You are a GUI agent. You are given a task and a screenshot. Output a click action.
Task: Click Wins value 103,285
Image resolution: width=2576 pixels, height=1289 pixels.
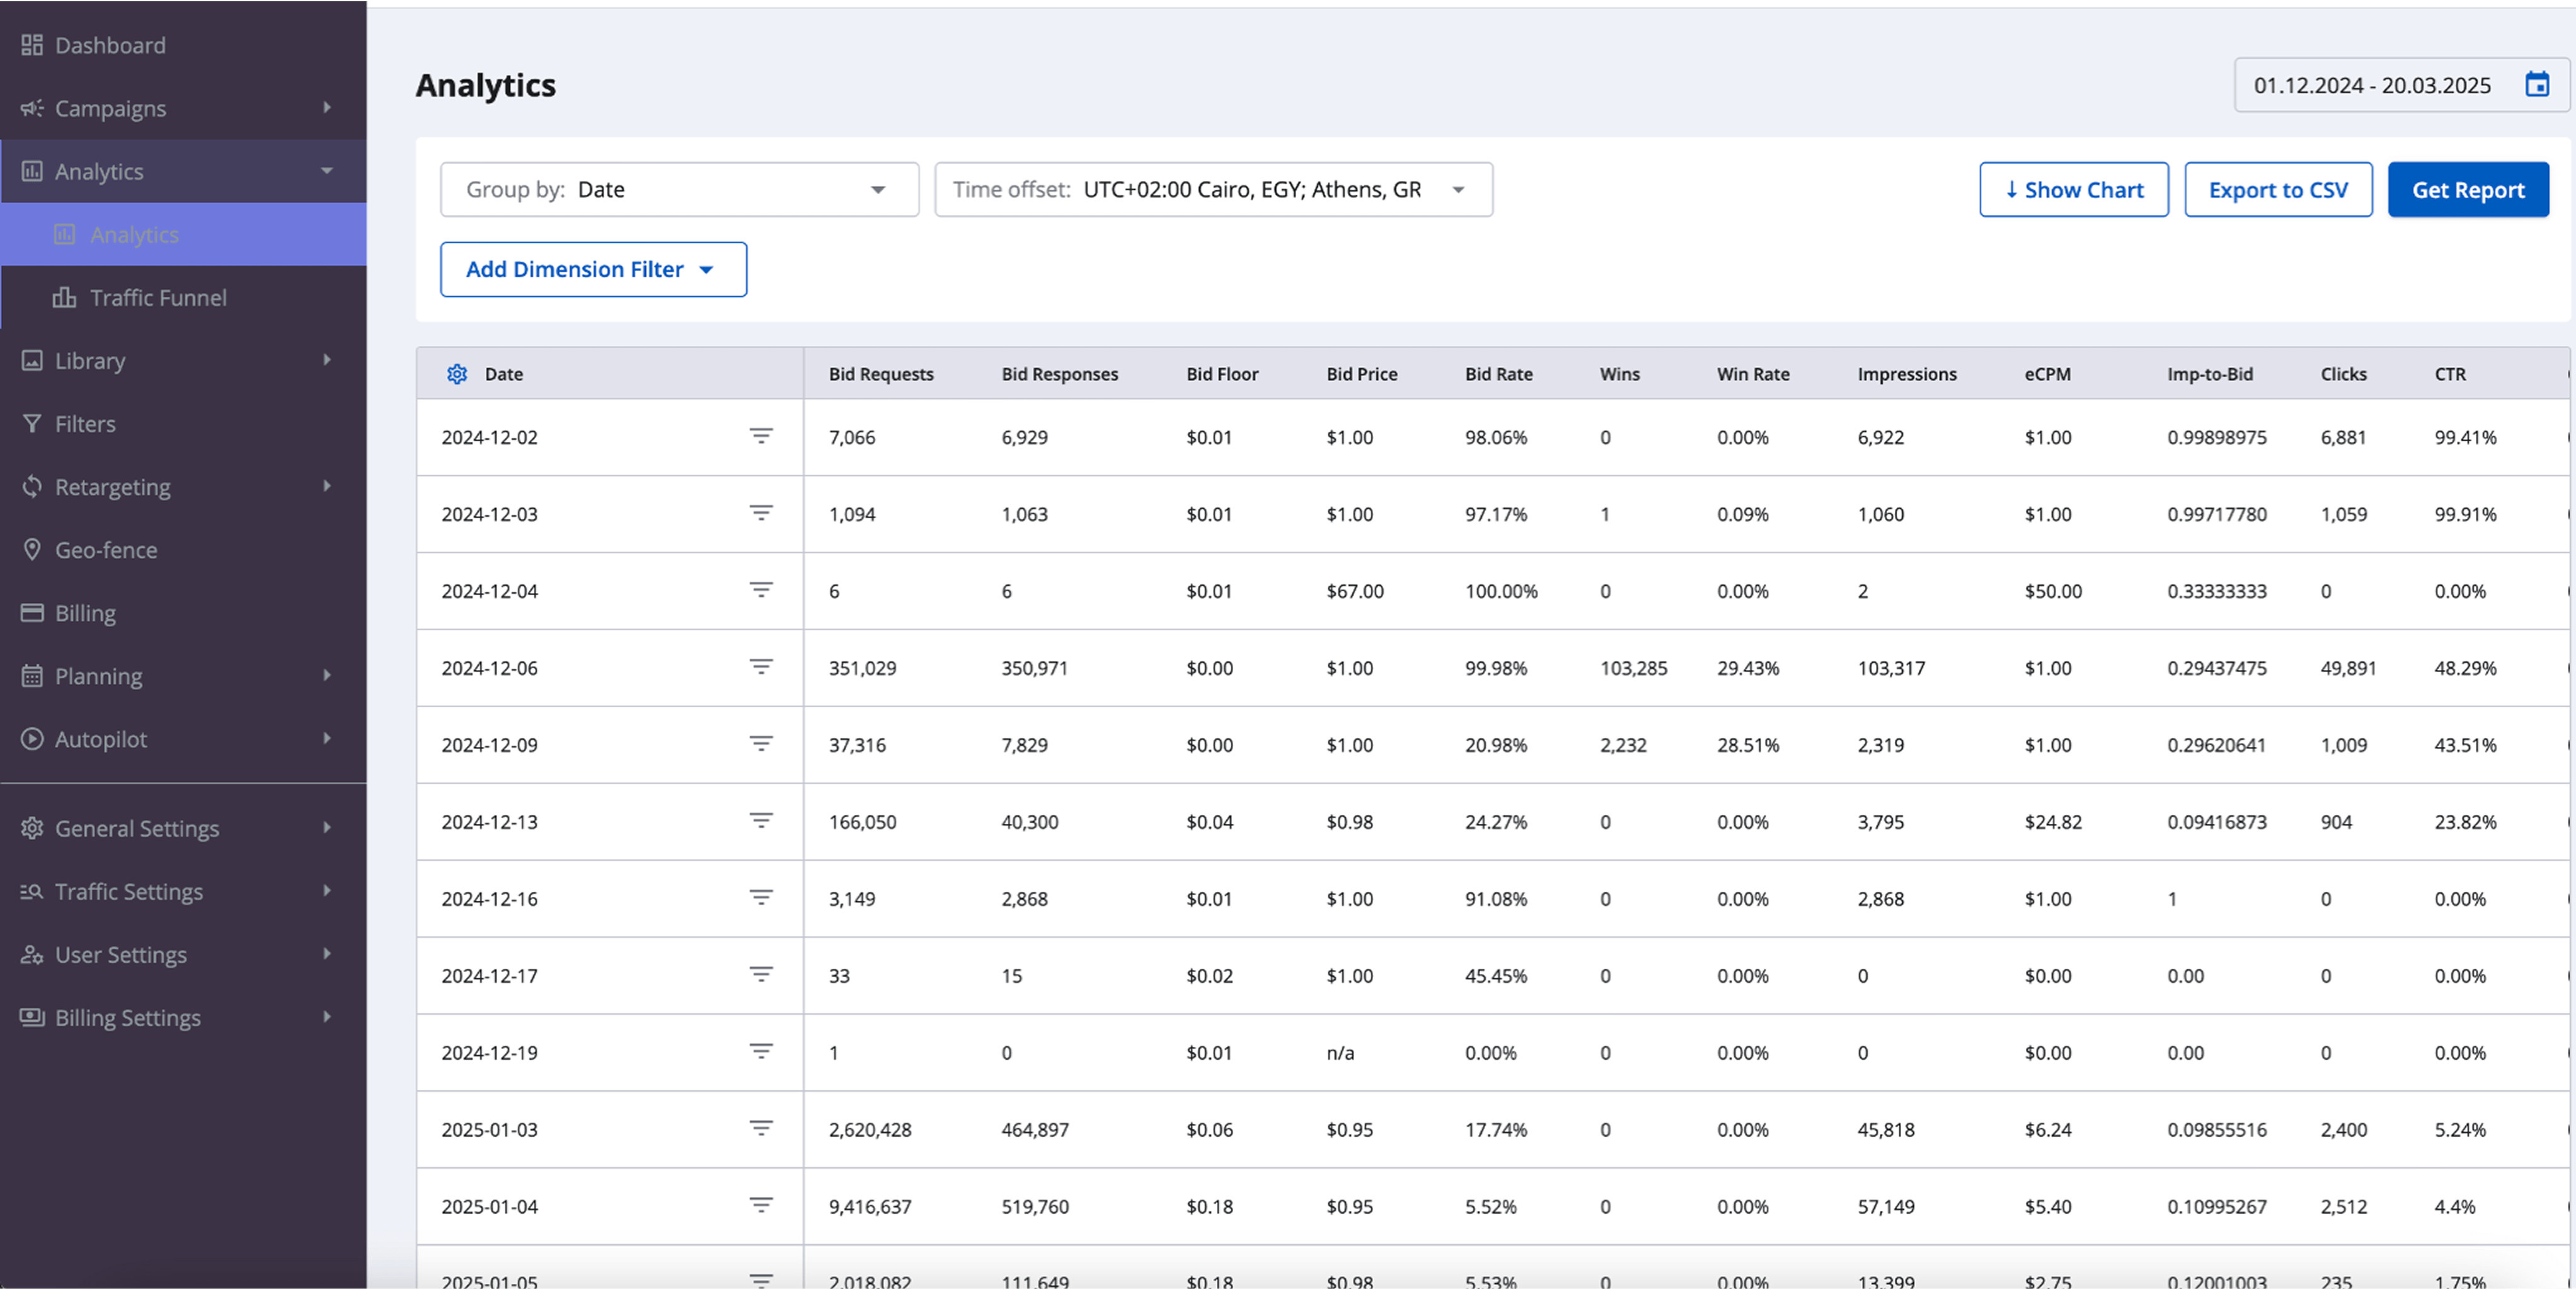tap(1633, 668)
